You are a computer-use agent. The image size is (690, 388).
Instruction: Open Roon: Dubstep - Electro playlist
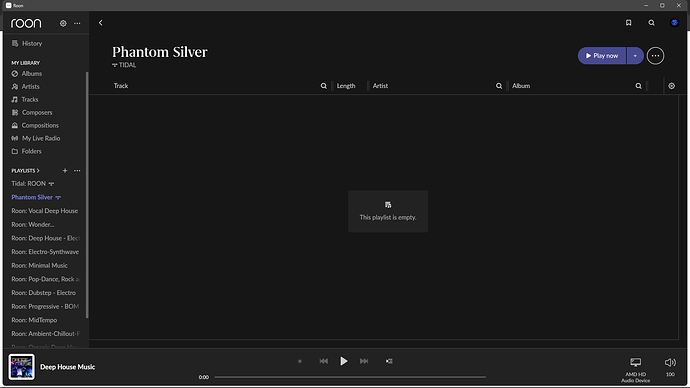coord(44,293)
